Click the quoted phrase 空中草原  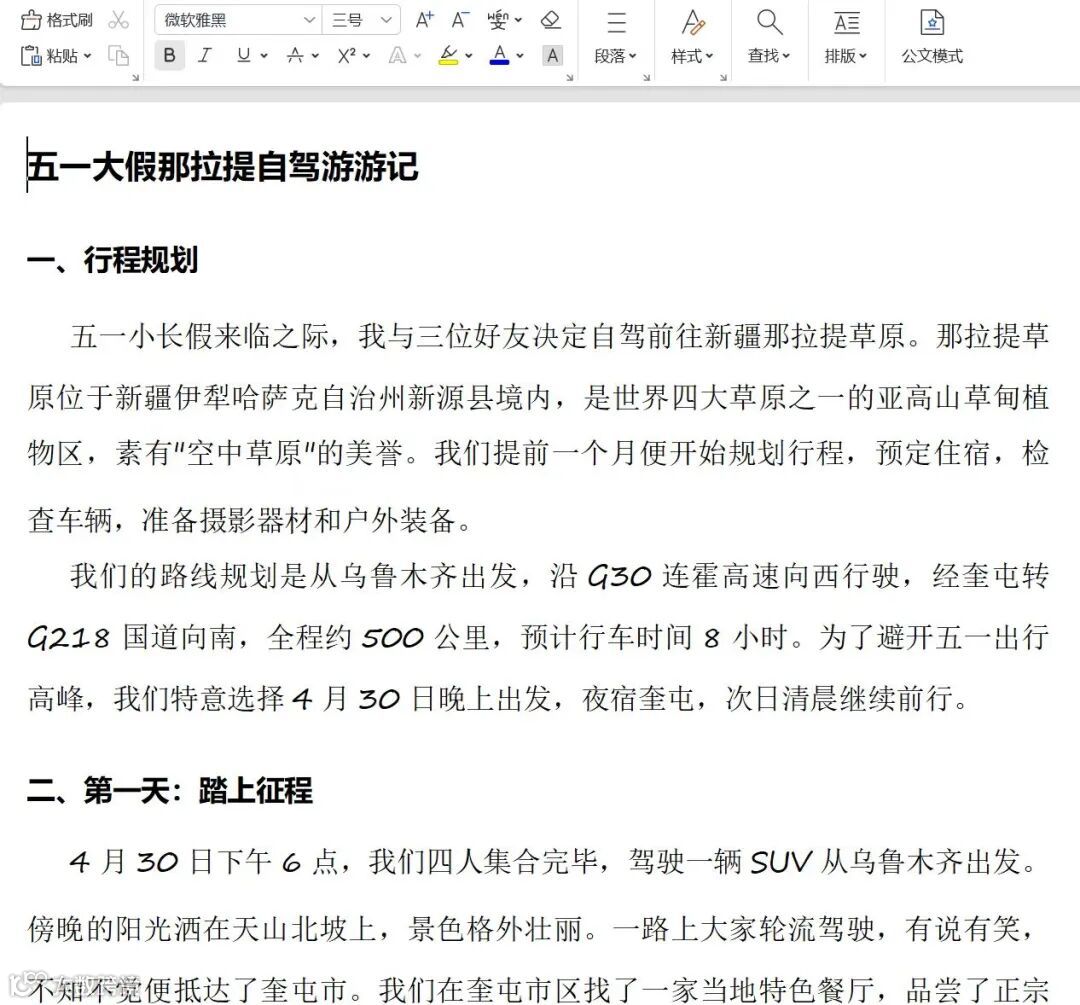[246, 453]
